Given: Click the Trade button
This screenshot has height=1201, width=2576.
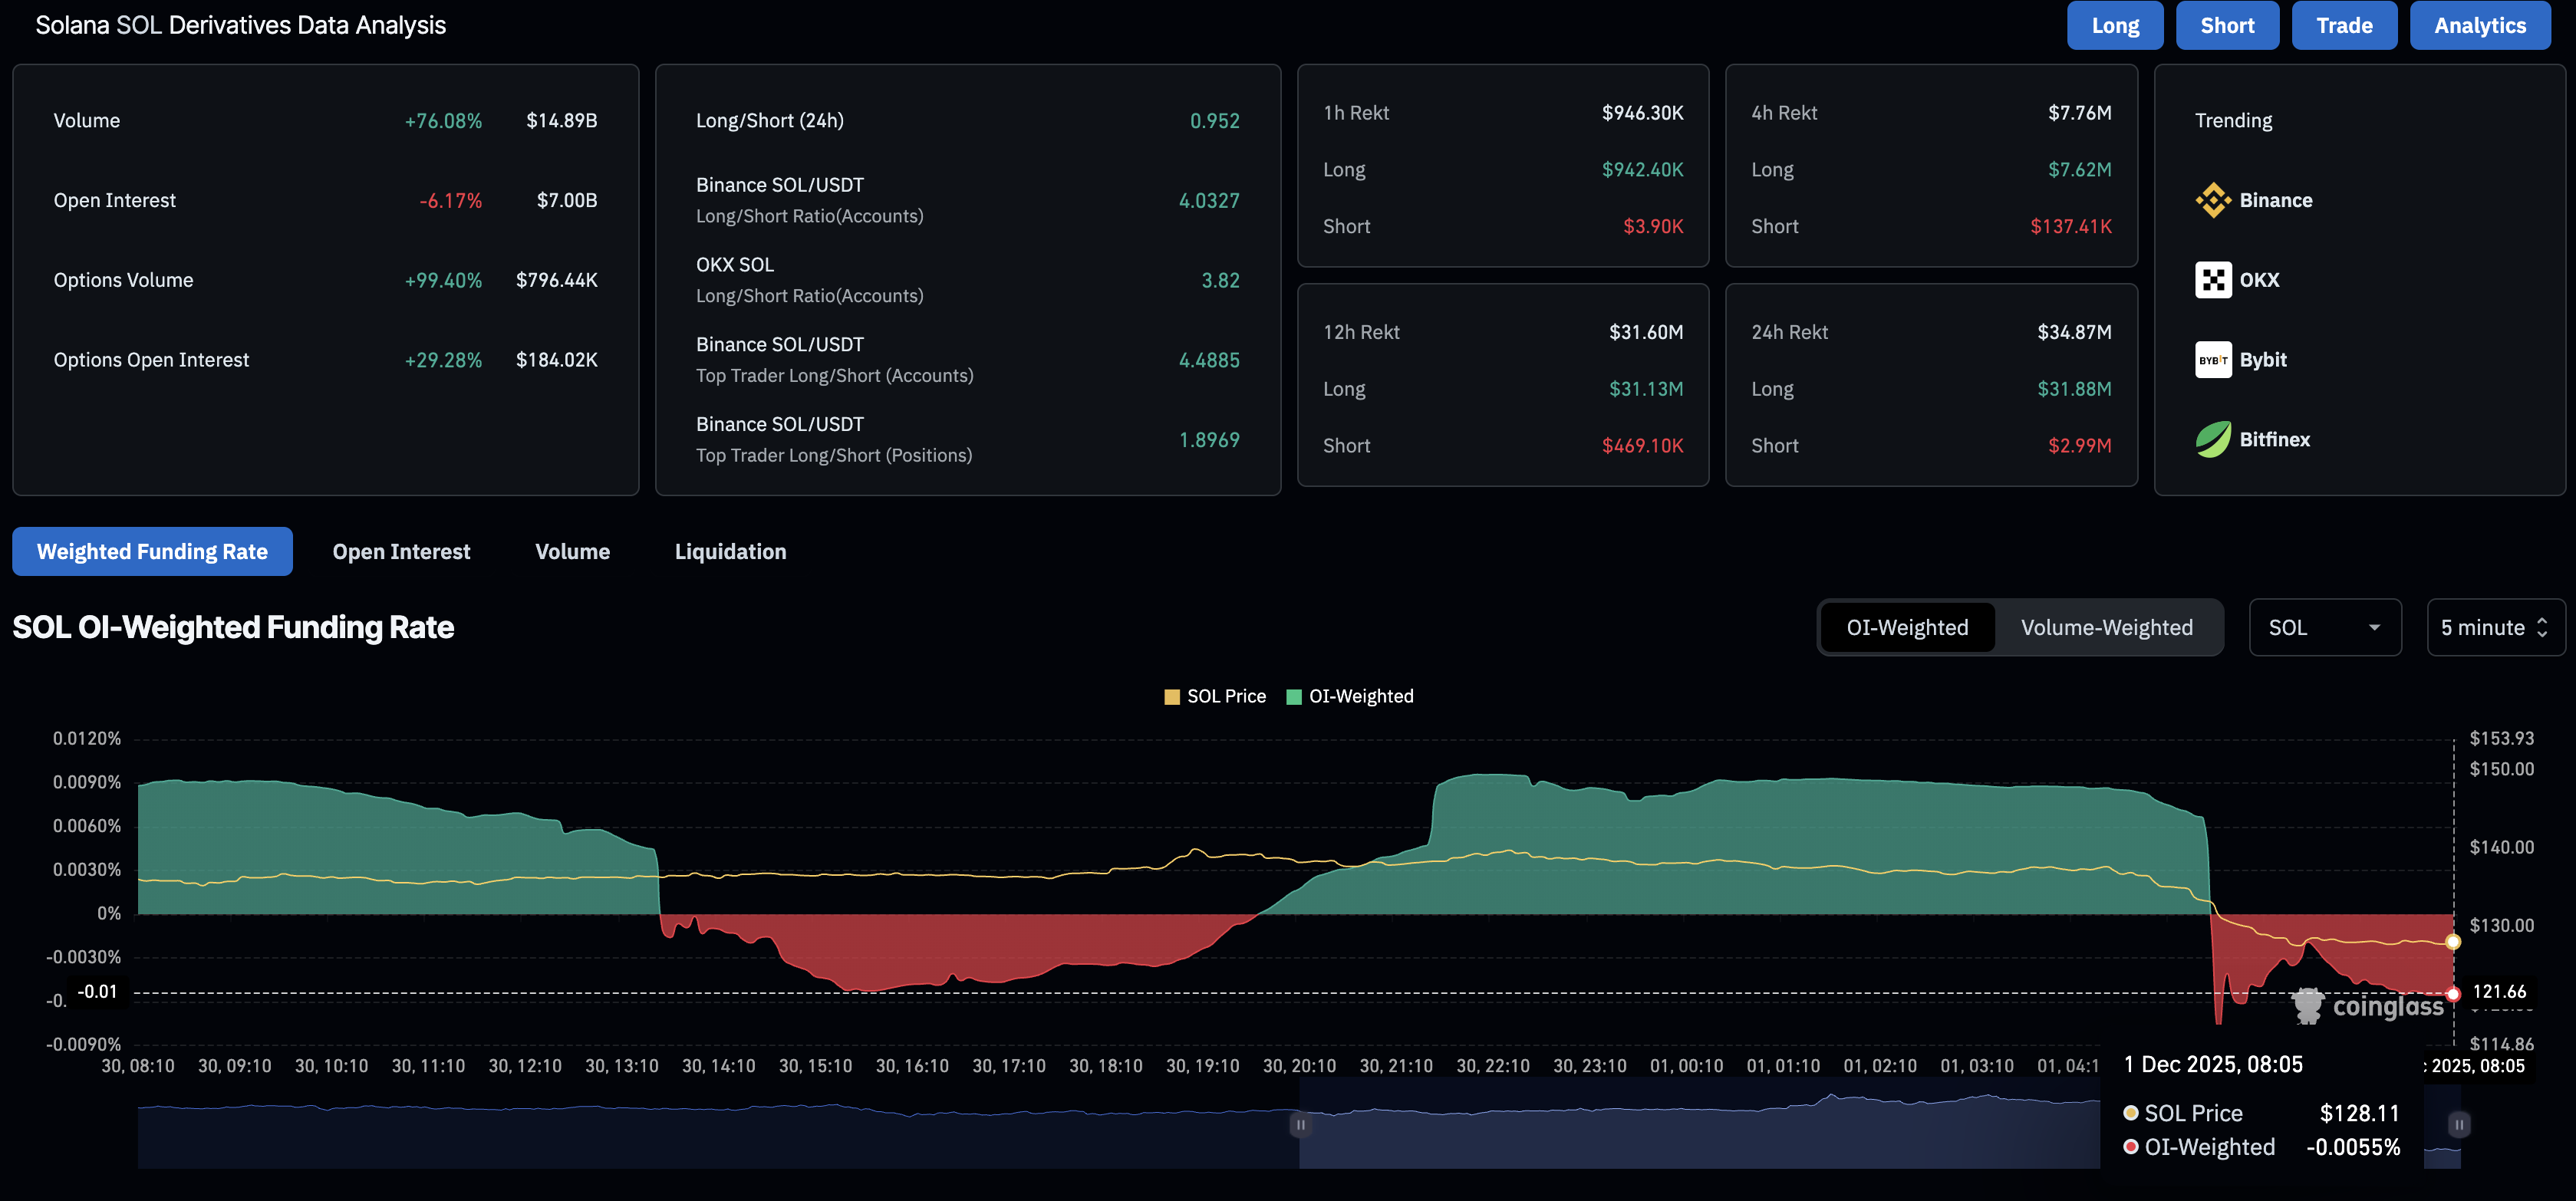Looking at the screenshot, I should [x=2344, y=25].
